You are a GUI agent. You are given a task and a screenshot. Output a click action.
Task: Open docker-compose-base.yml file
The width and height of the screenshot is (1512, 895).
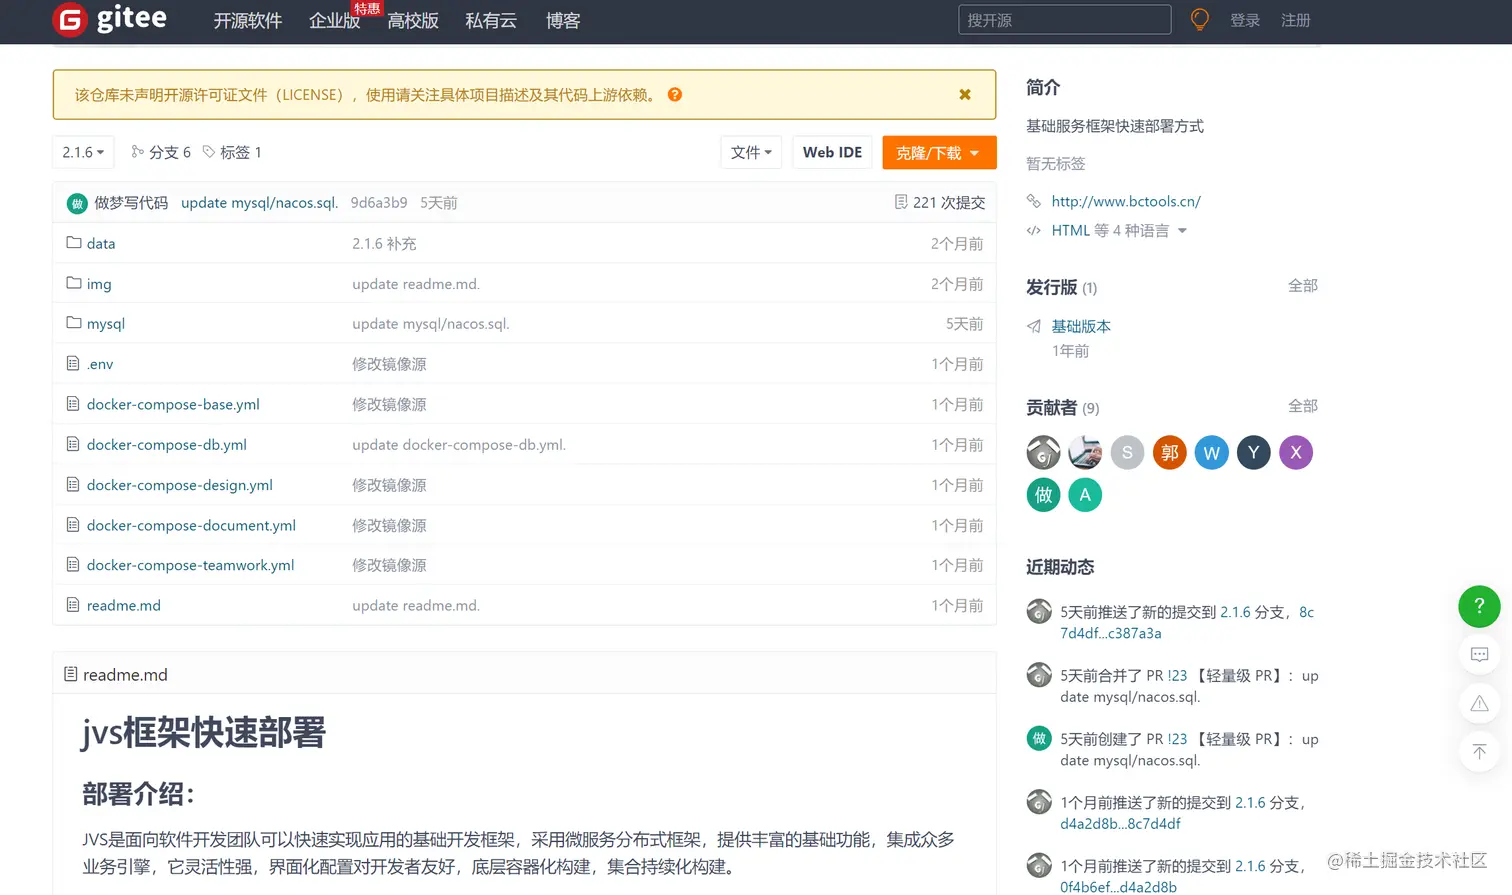point(173,404)
